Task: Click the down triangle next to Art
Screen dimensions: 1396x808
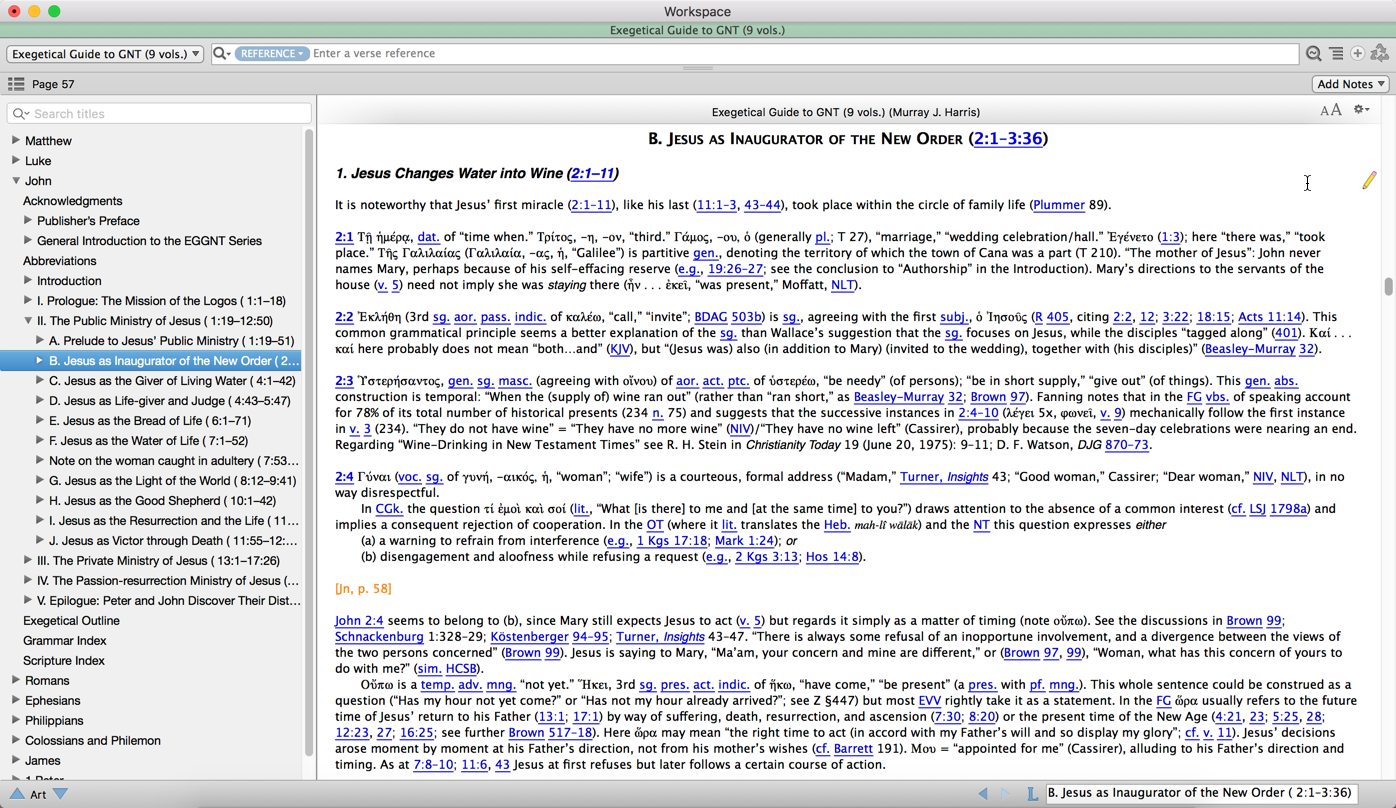Action: pyautogui.click(x=60, y=794)
